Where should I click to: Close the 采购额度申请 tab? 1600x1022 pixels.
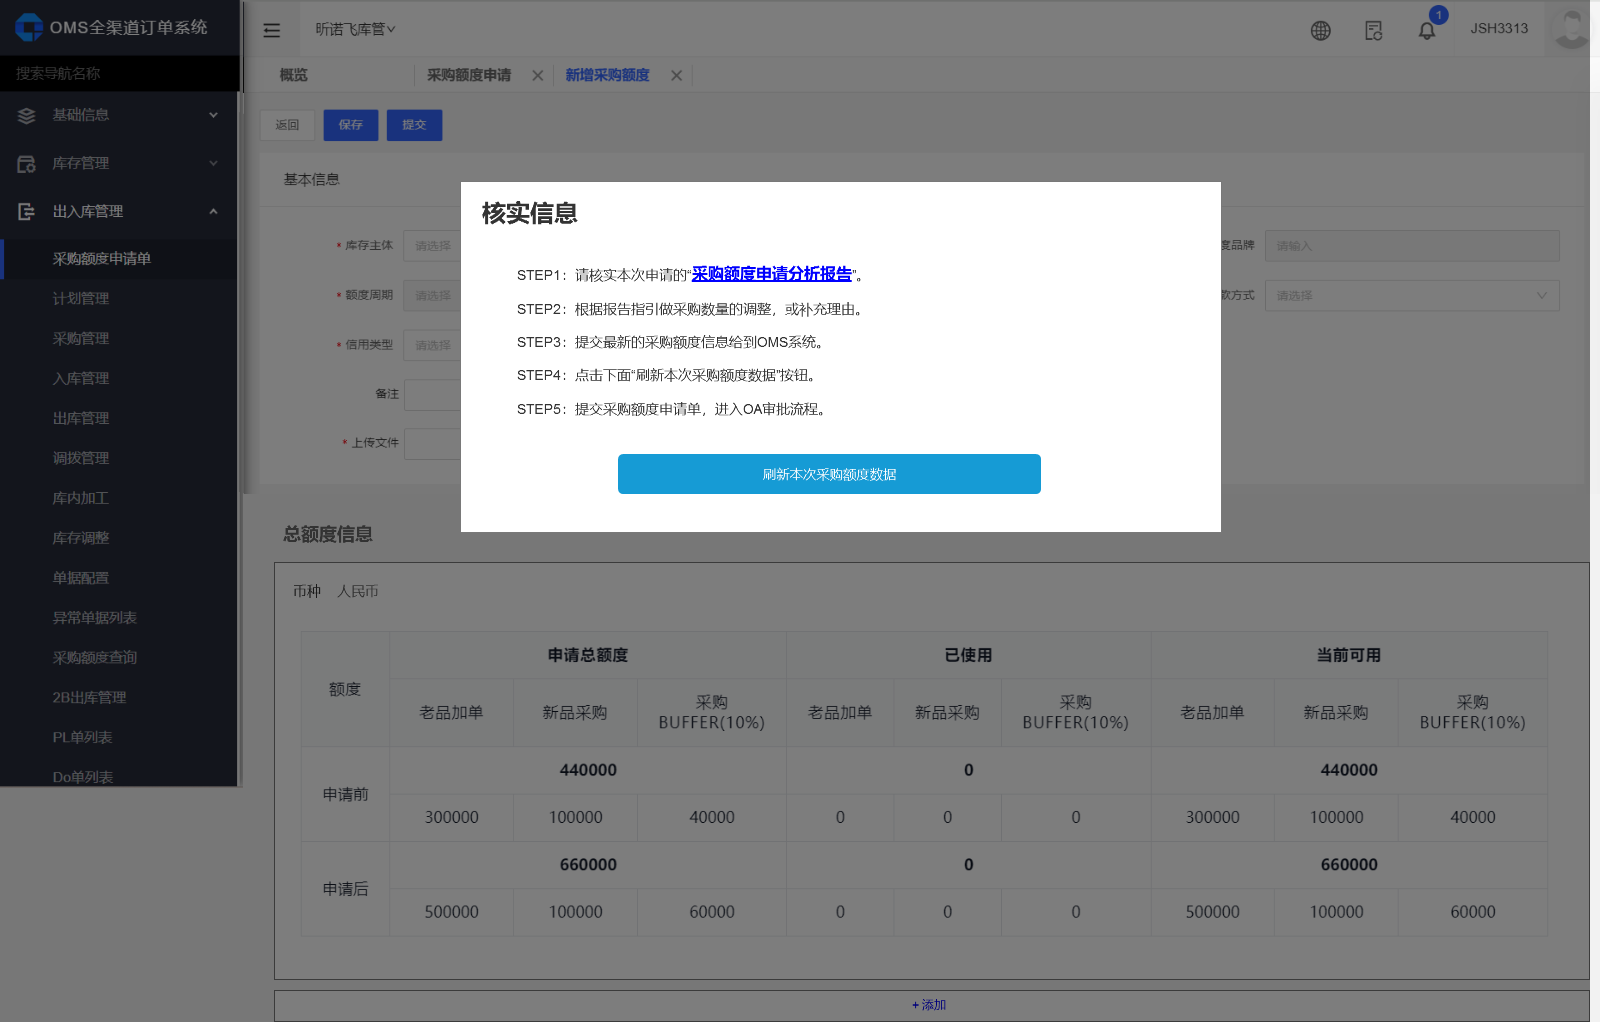(x=538, y=75)
